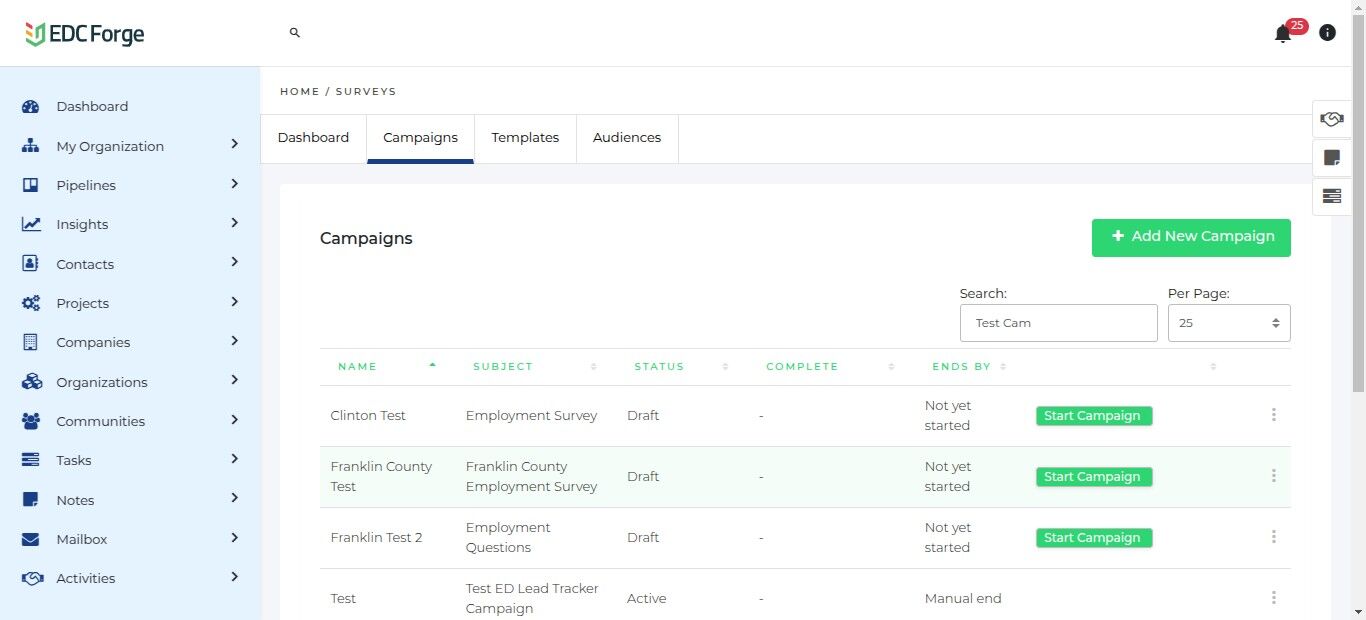
Task: Click the campaign Search input field
Action: (1058, 323)
